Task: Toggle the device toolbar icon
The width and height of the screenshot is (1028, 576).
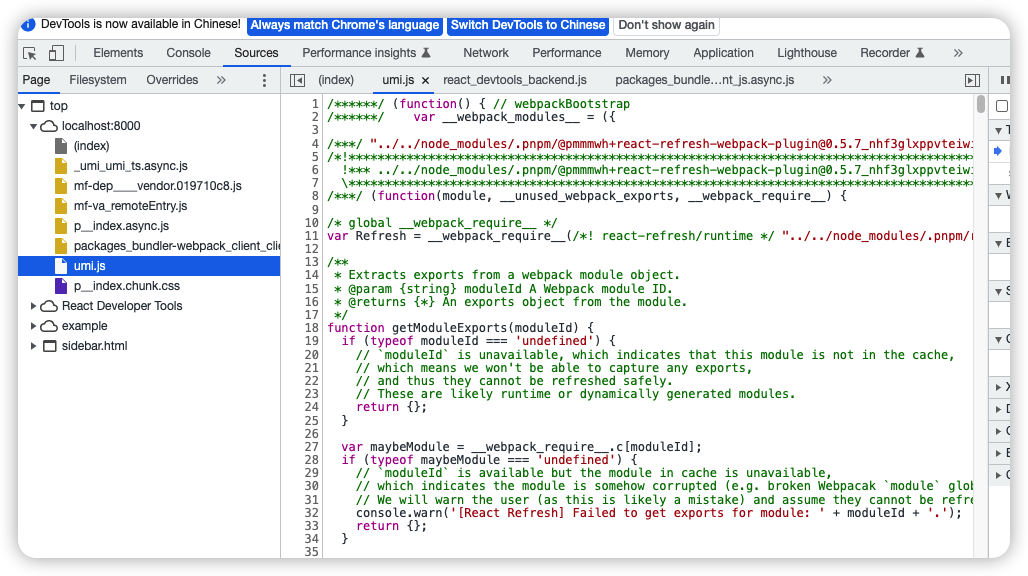Action: [x=56, y=53]
